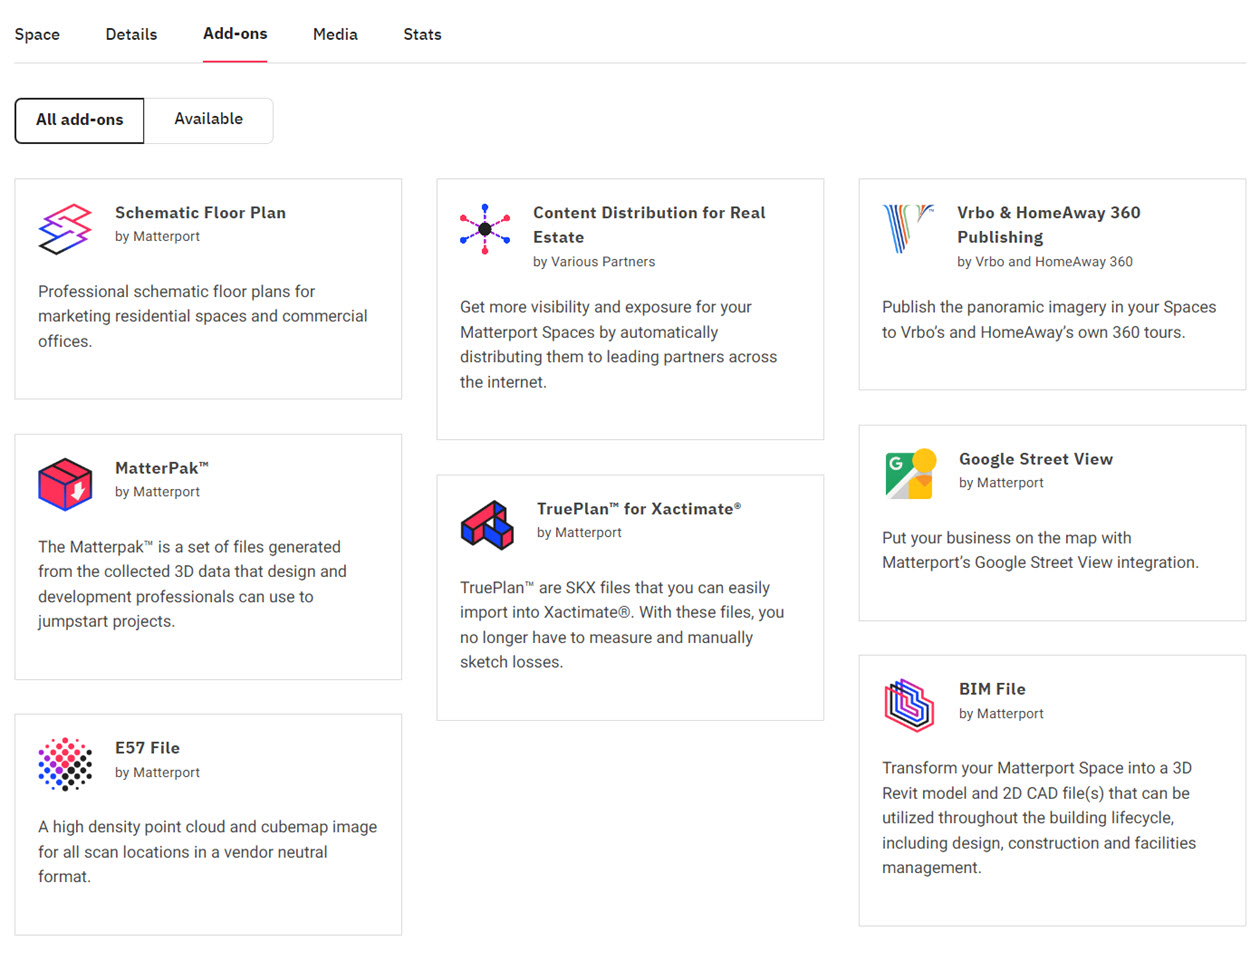This screenshot has width=1260, height=960.
Task: Click 'by Matterport' under Schematic Floor Plan
Action: tap(157, 237)
